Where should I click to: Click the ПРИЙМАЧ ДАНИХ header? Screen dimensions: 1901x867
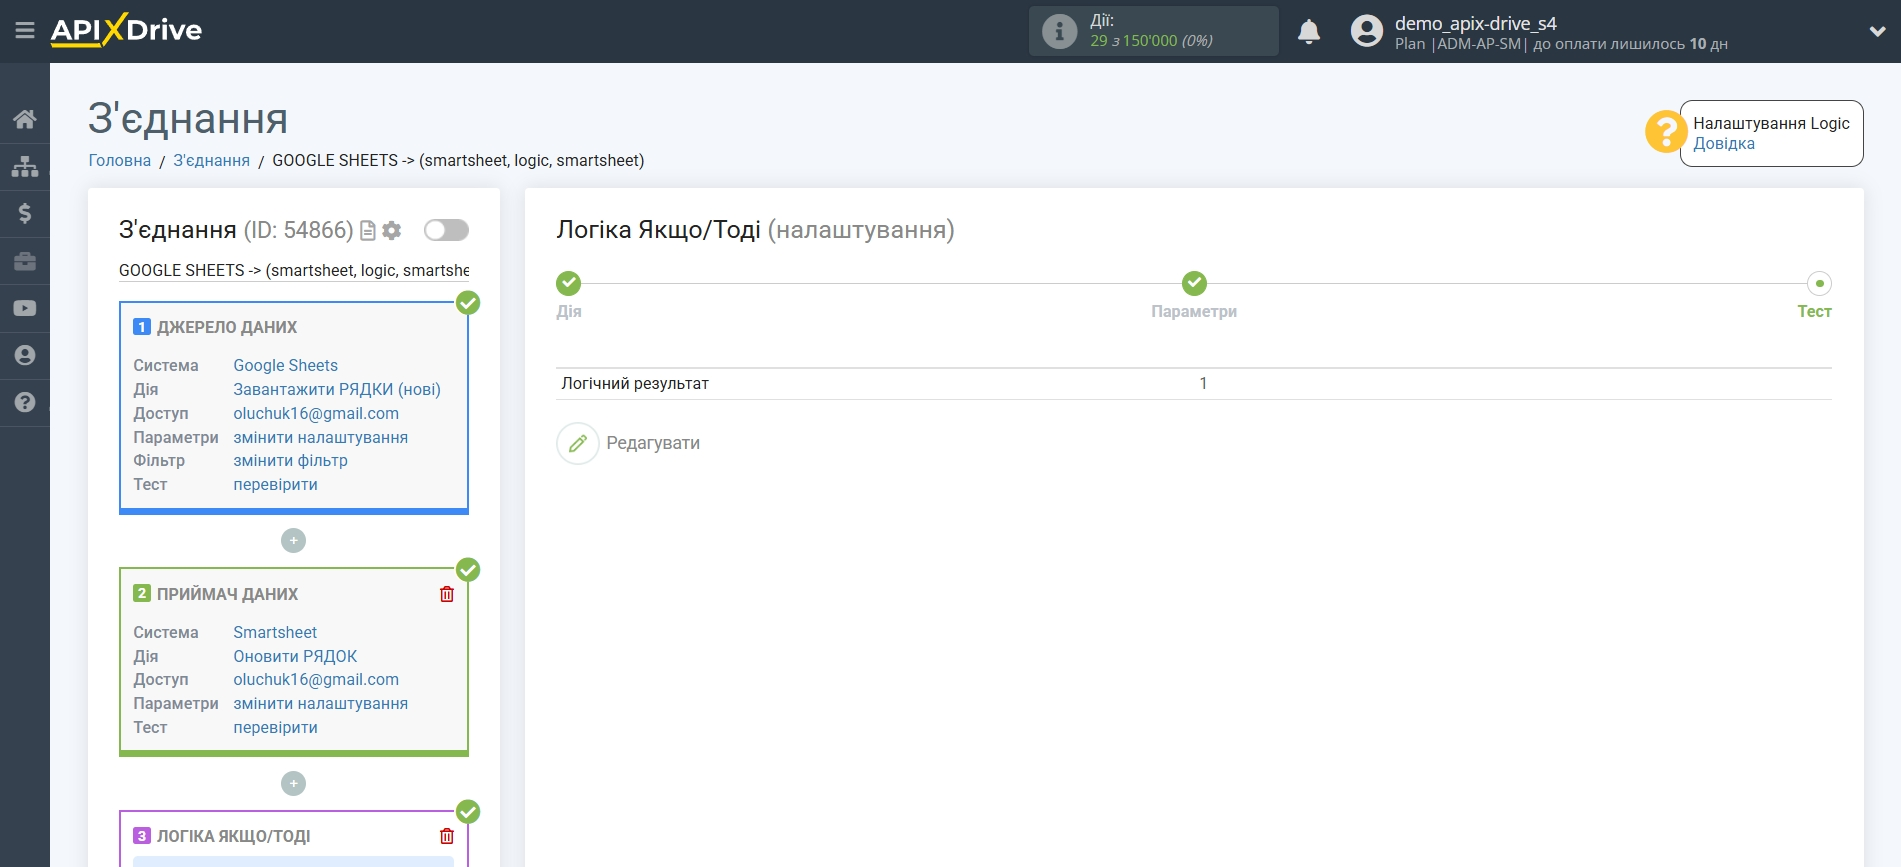227,594
